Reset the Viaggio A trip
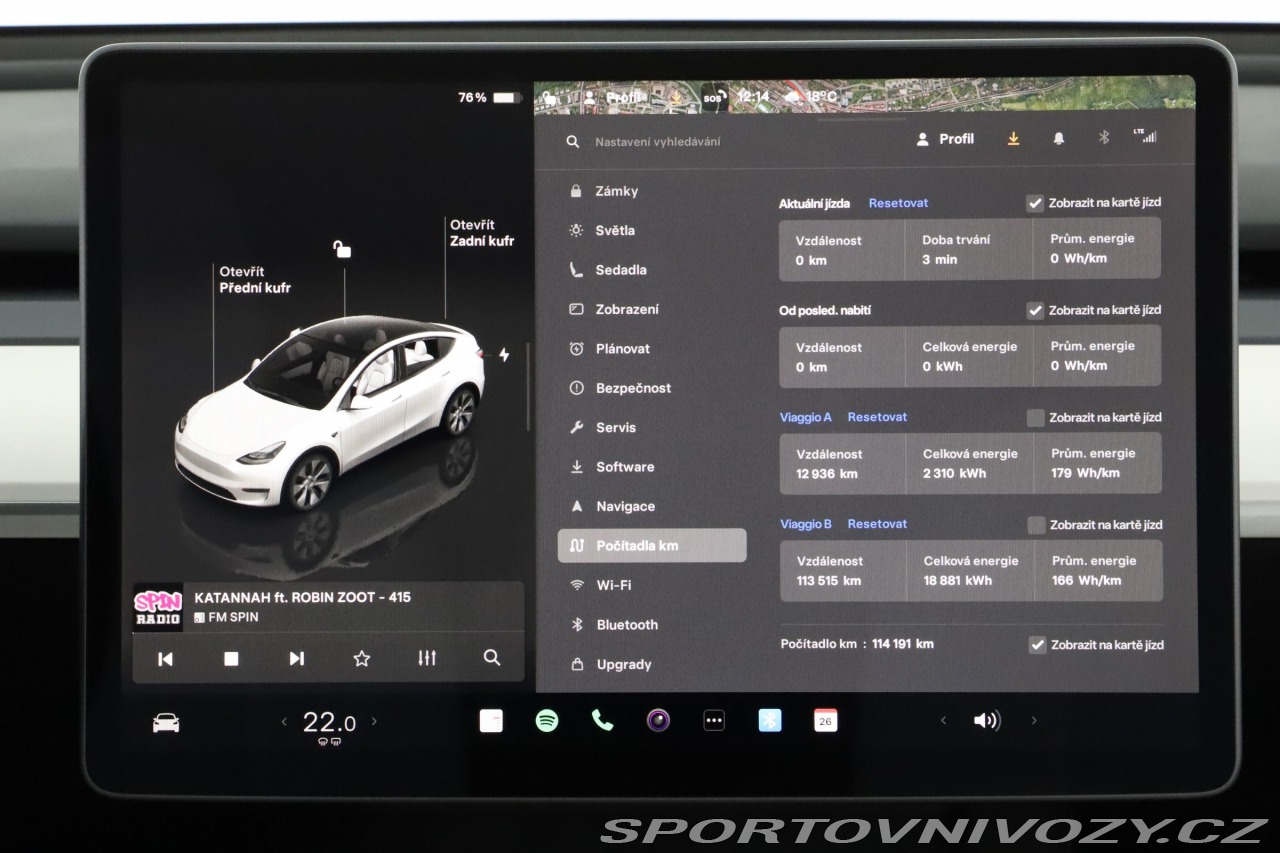 [877, 417]
